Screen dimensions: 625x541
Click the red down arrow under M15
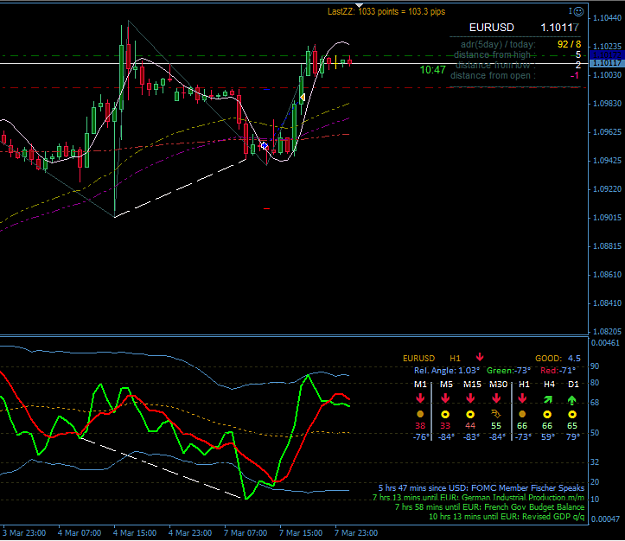point(470,398)
